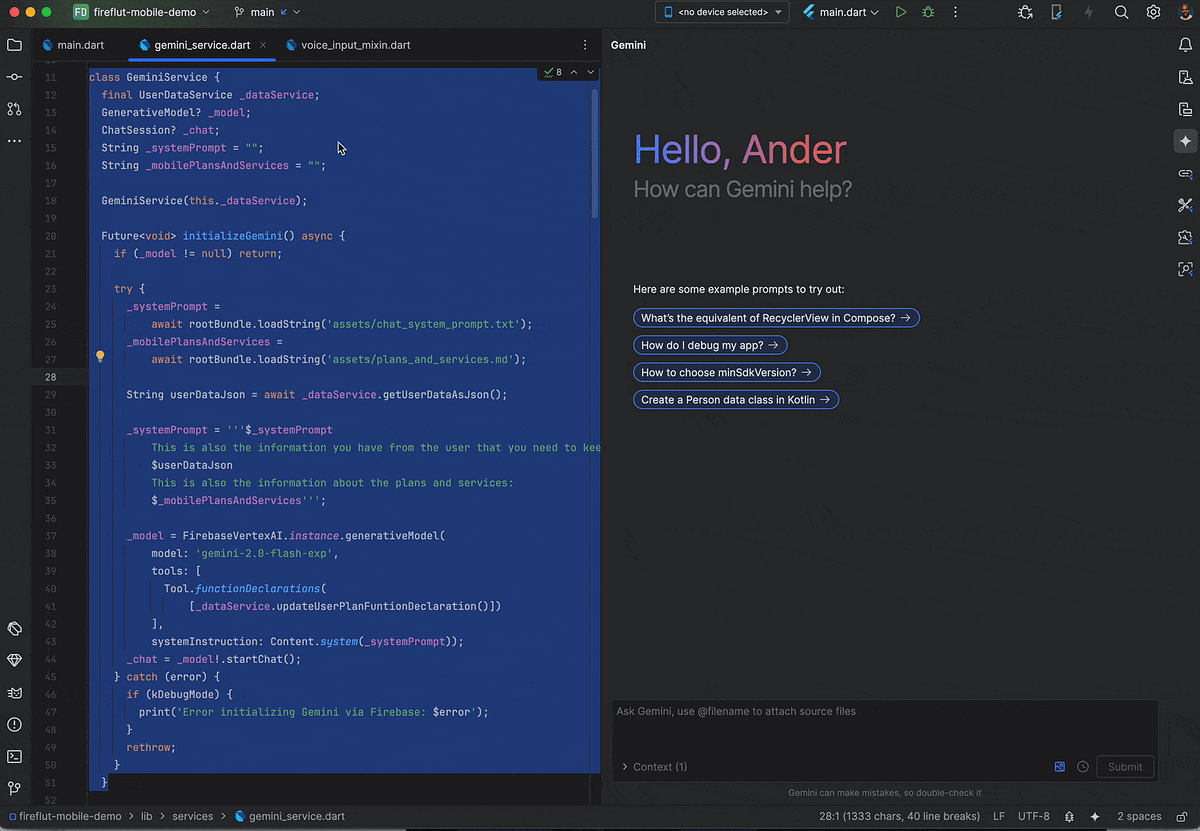Screen dimensions: 1200x831
Task: Switch to the voice_input_mixin.dart tab
Action: click(355, 45)
